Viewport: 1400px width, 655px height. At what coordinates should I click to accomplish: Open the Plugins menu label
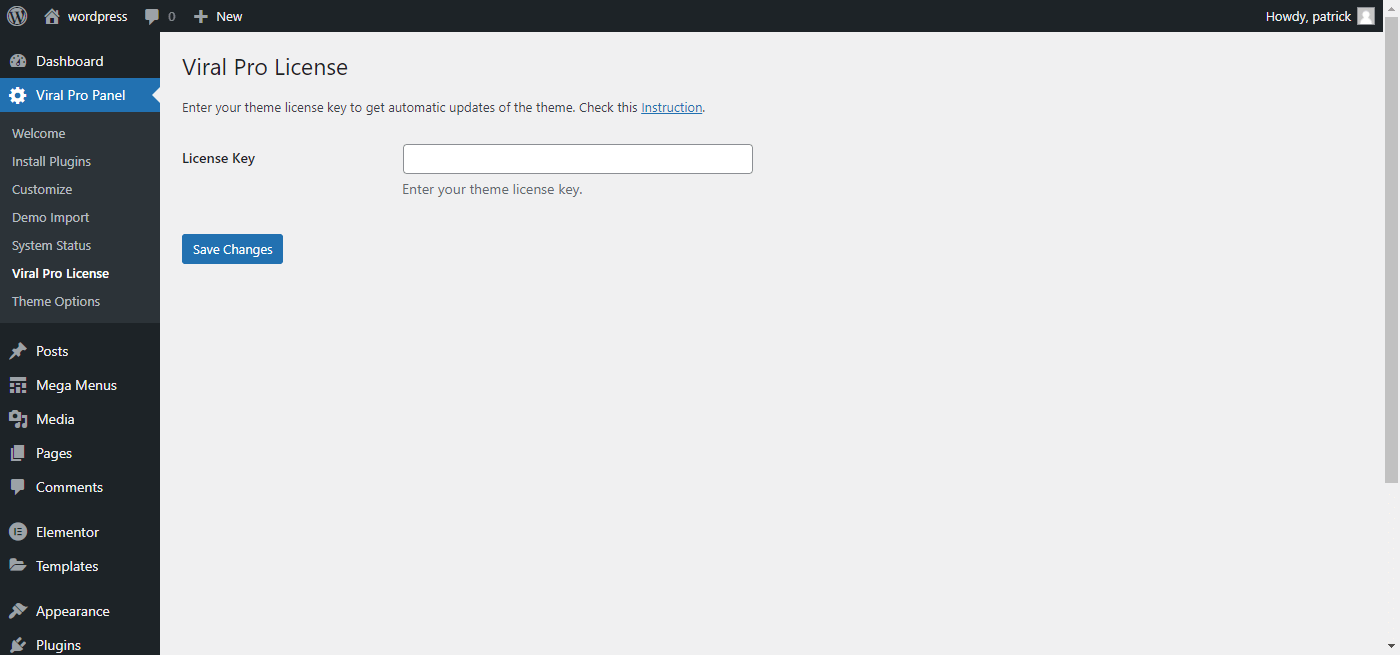pos(58,645)
